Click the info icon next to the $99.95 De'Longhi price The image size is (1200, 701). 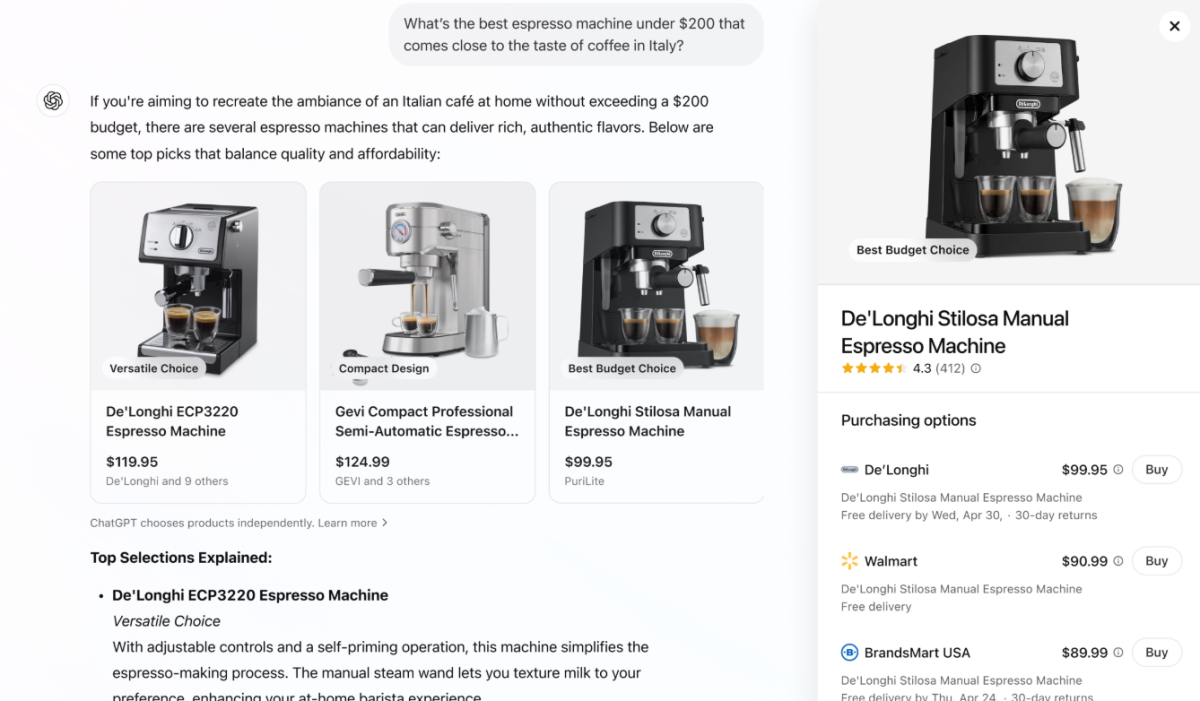tap(1118, 469)
